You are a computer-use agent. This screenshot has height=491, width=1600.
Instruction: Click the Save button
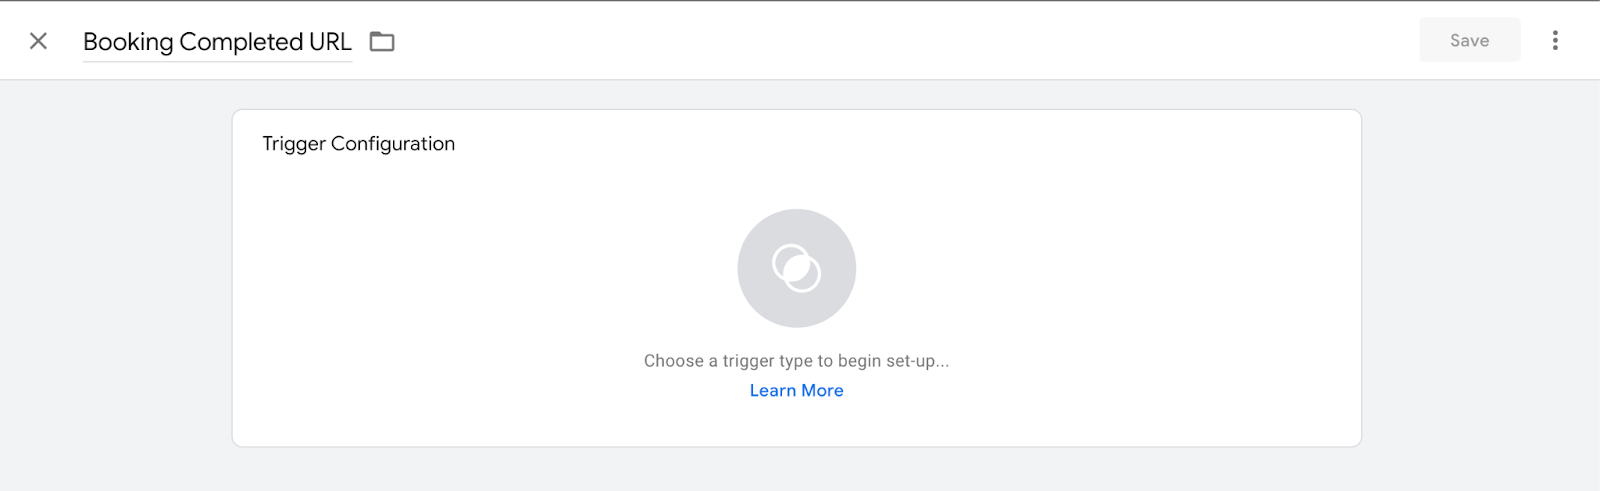1469,41
